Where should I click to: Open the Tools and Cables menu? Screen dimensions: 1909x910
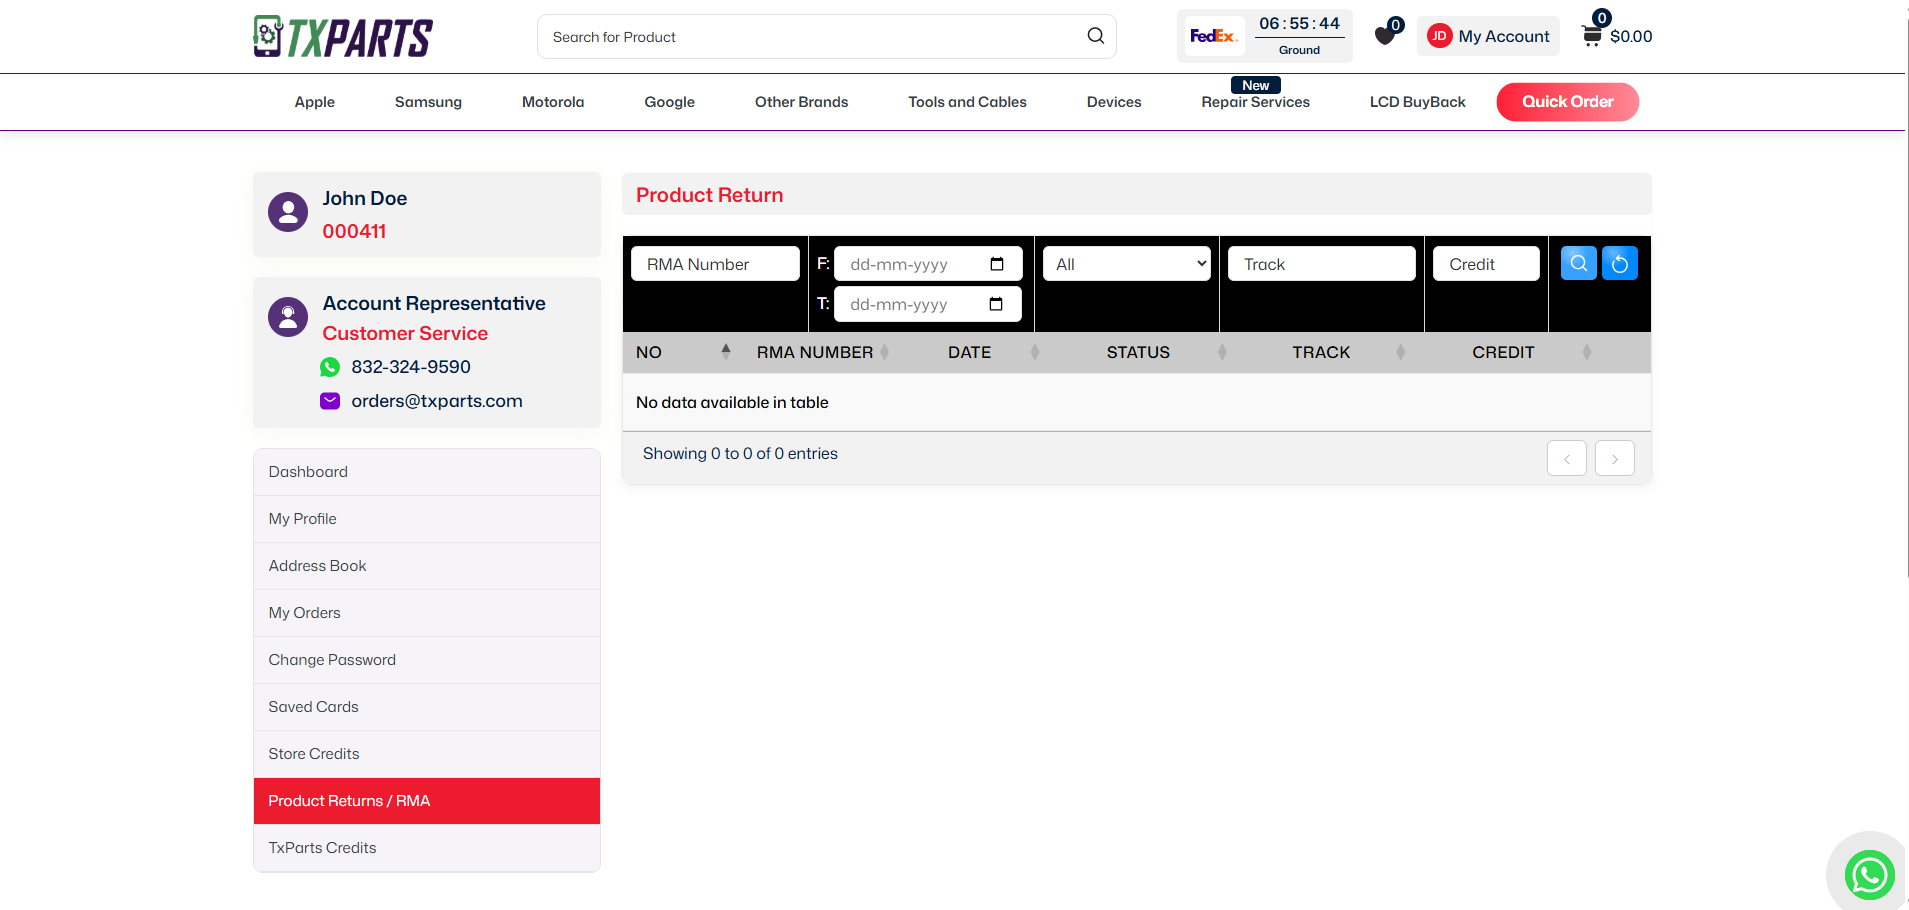pos(968,102)
